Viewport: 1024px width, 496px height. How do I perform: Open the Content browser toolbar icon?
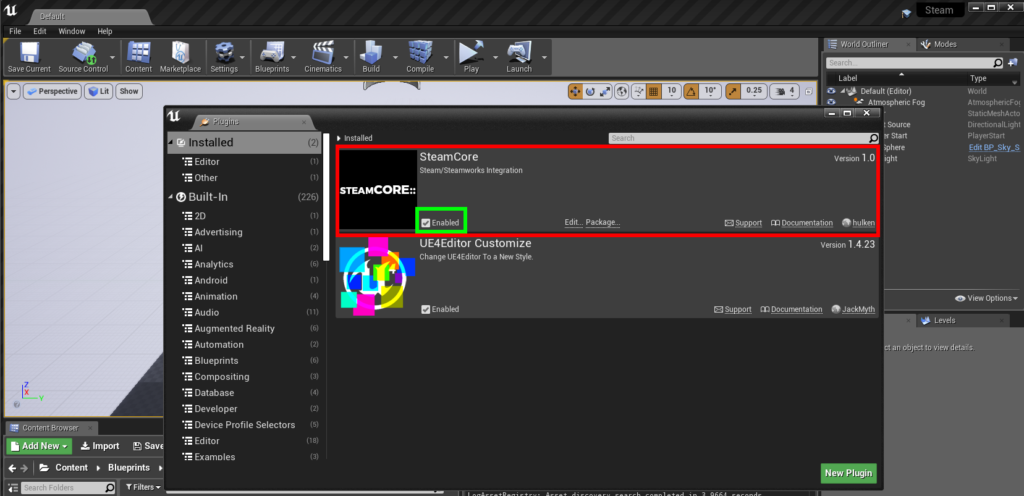[138, 57]
